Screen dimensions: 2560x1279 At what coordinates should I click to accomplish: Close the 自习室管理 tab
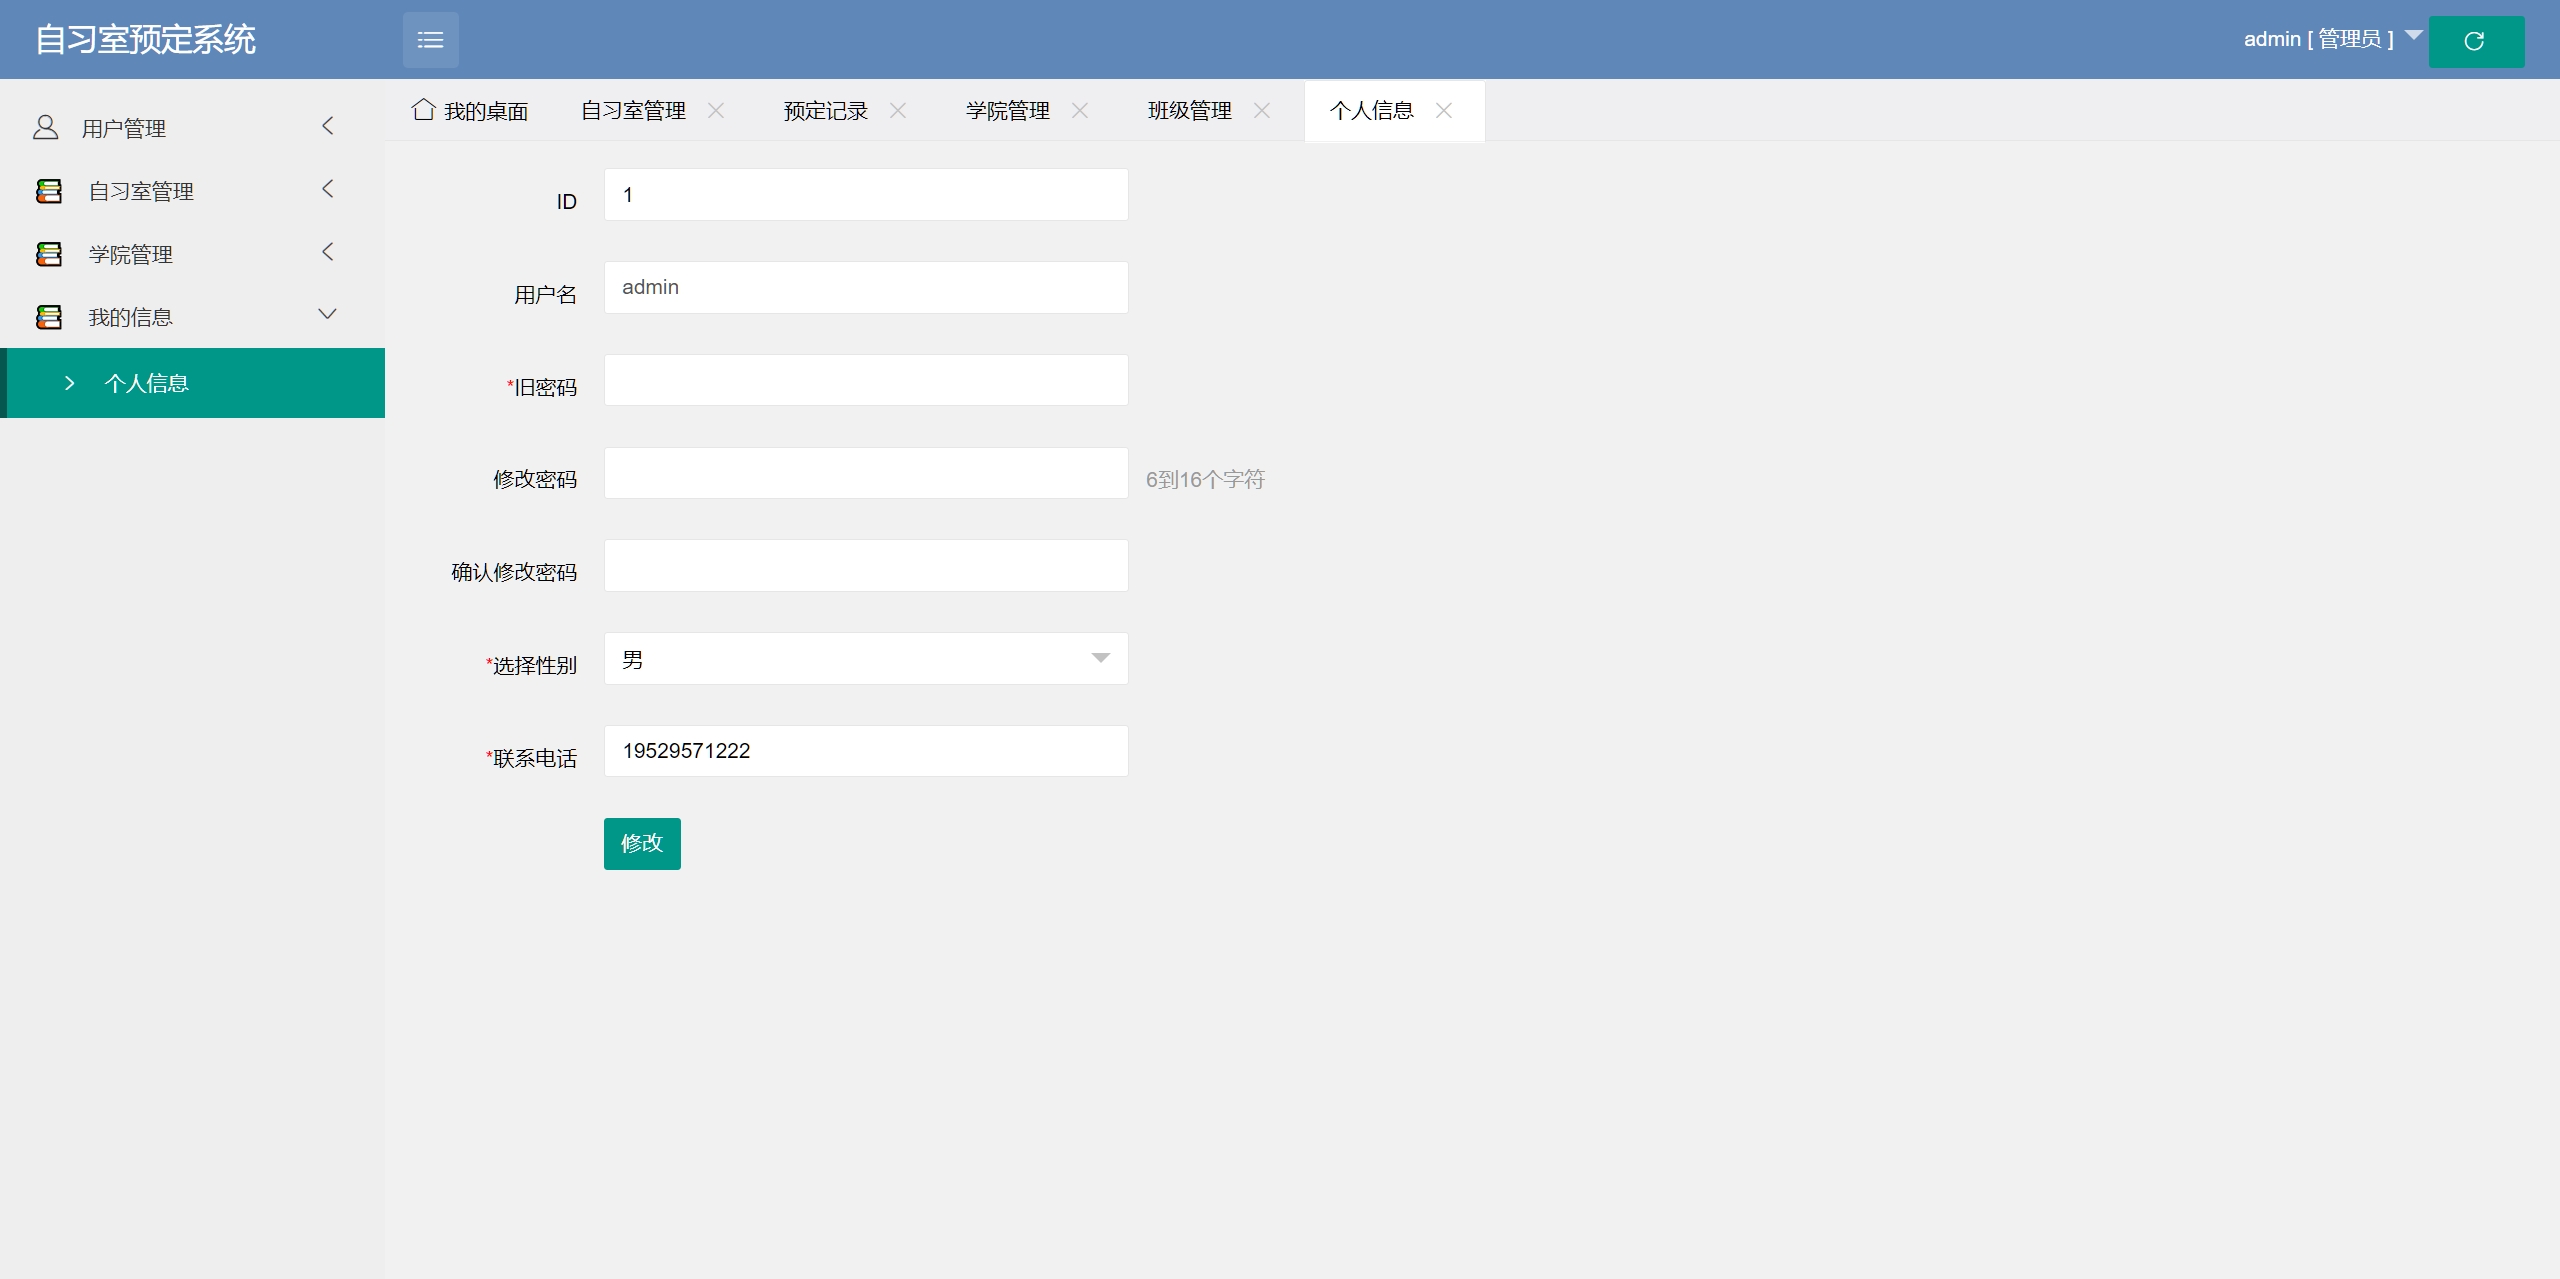(716, 110)
